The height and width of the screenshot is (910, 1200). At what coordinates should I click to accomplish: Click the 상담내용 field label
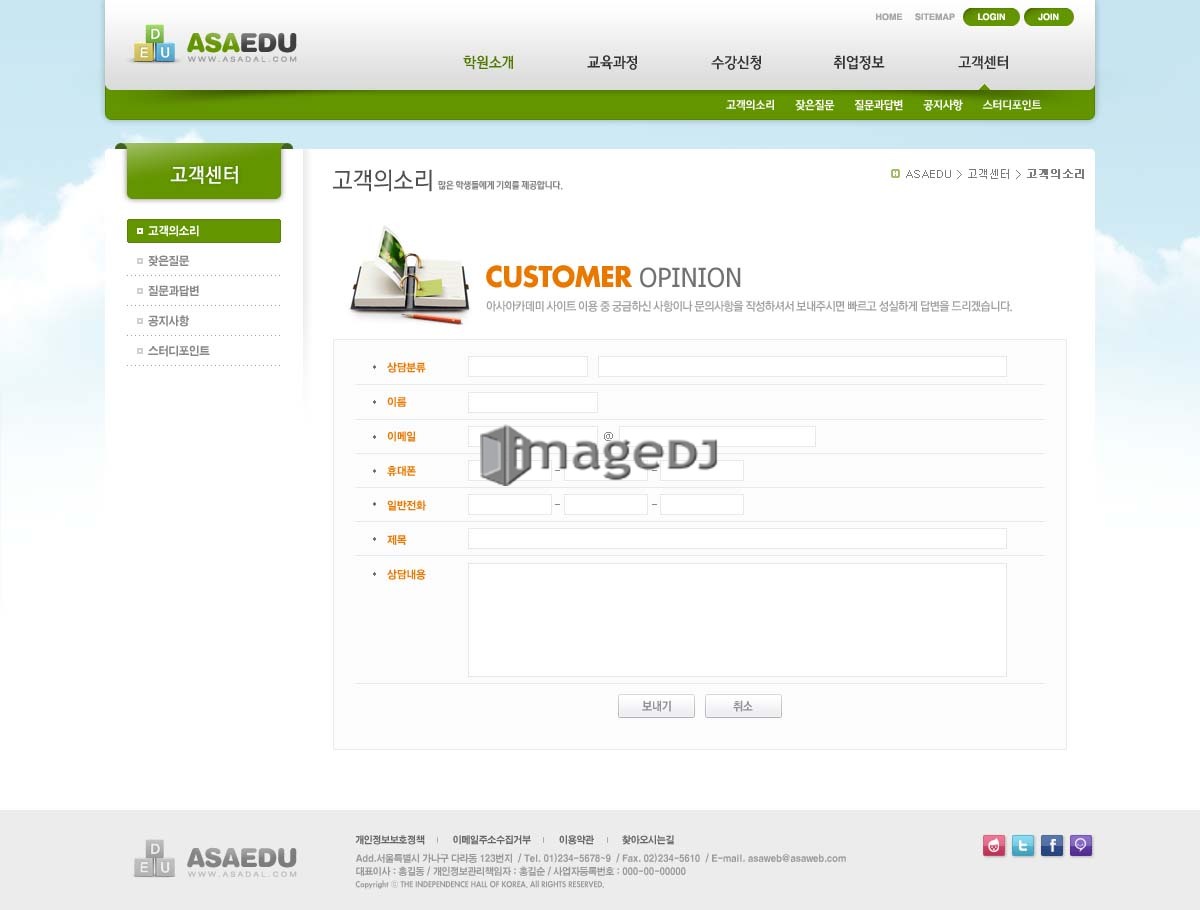pos(406,575)
